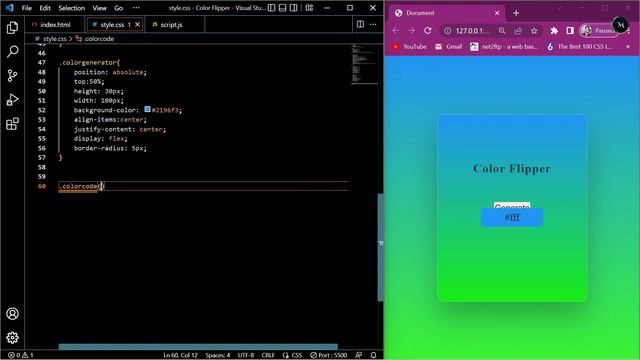Click Live Server Port : 5500 status

[x=329, y=355]
